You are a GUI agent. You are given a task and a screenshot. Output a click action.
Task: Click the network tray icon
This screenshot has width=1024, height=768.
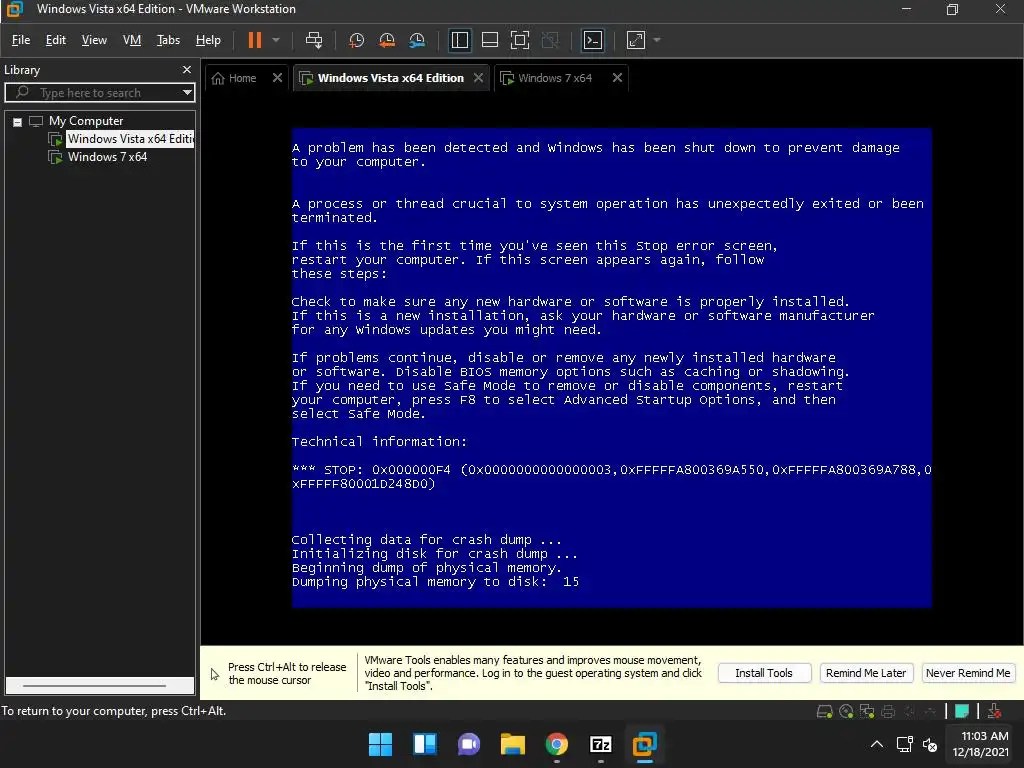point(904,744)
